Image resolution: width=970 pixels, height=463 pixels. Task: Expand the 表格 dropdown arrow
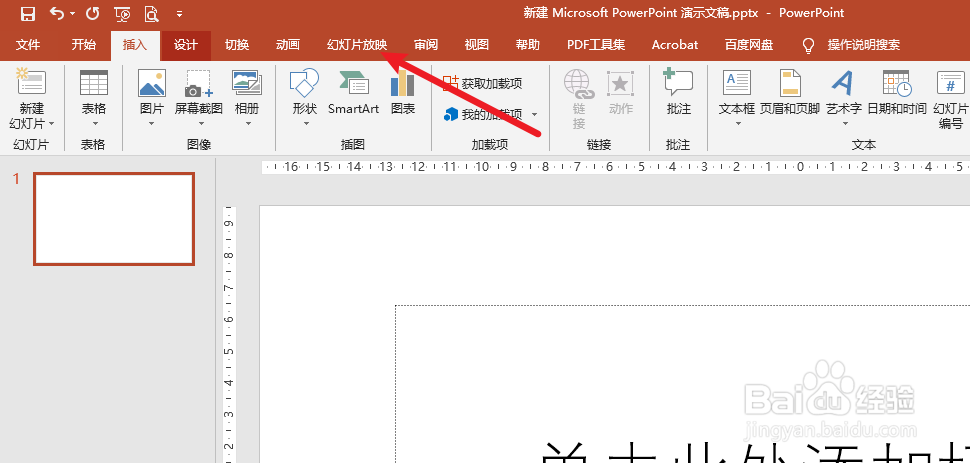coord(95,123)
